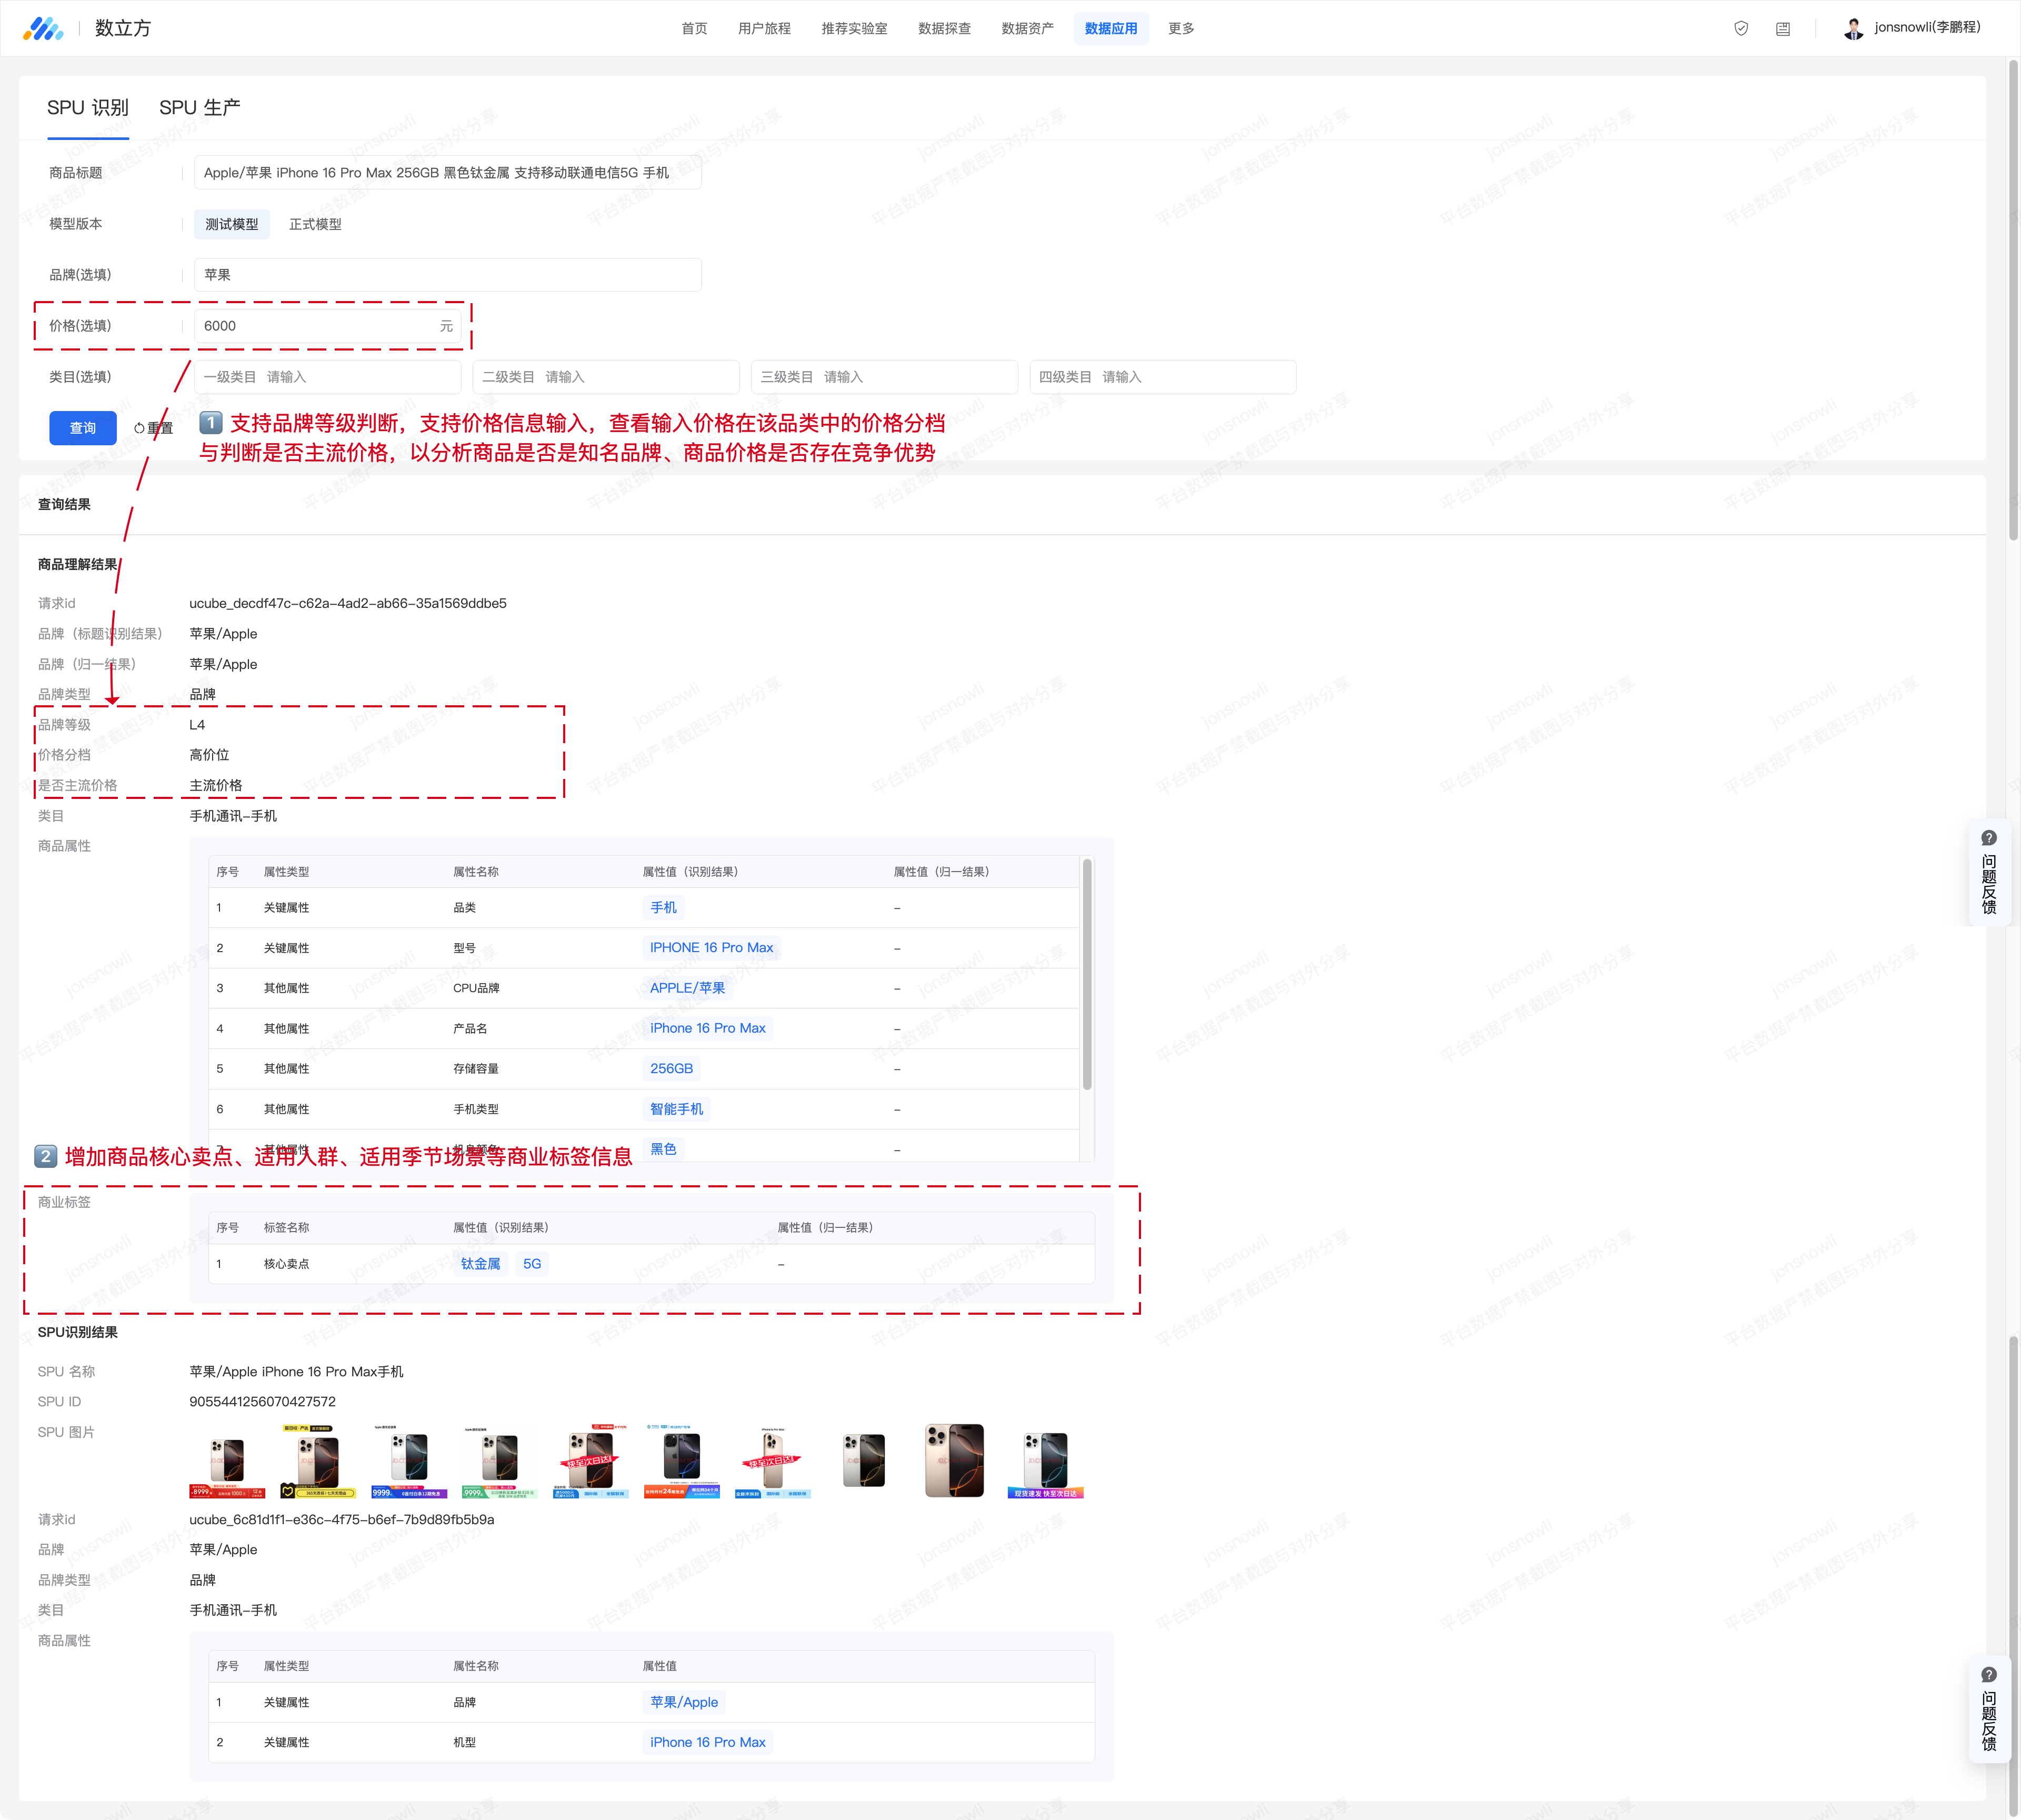
Task: Click the user avatar icon
Action: click(x=1853, y=28)
